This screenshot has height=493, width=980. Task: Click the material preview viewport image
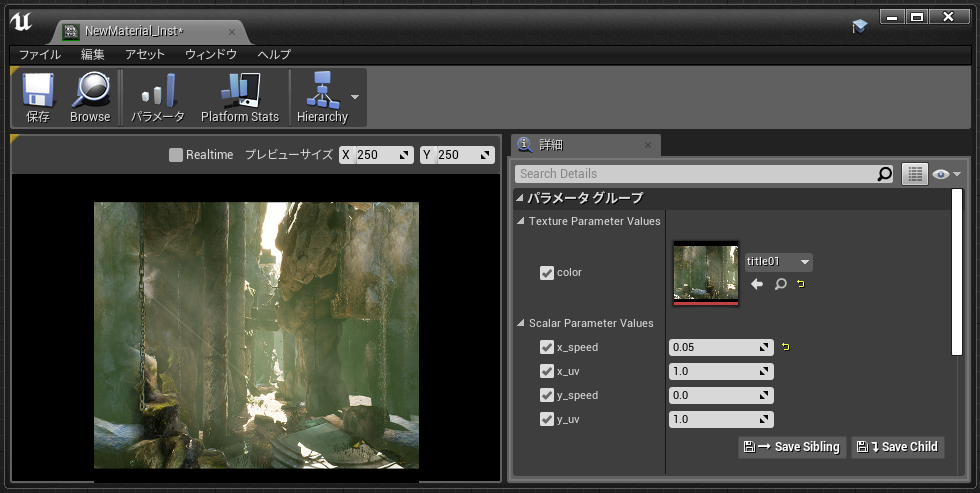pos(256,335)
